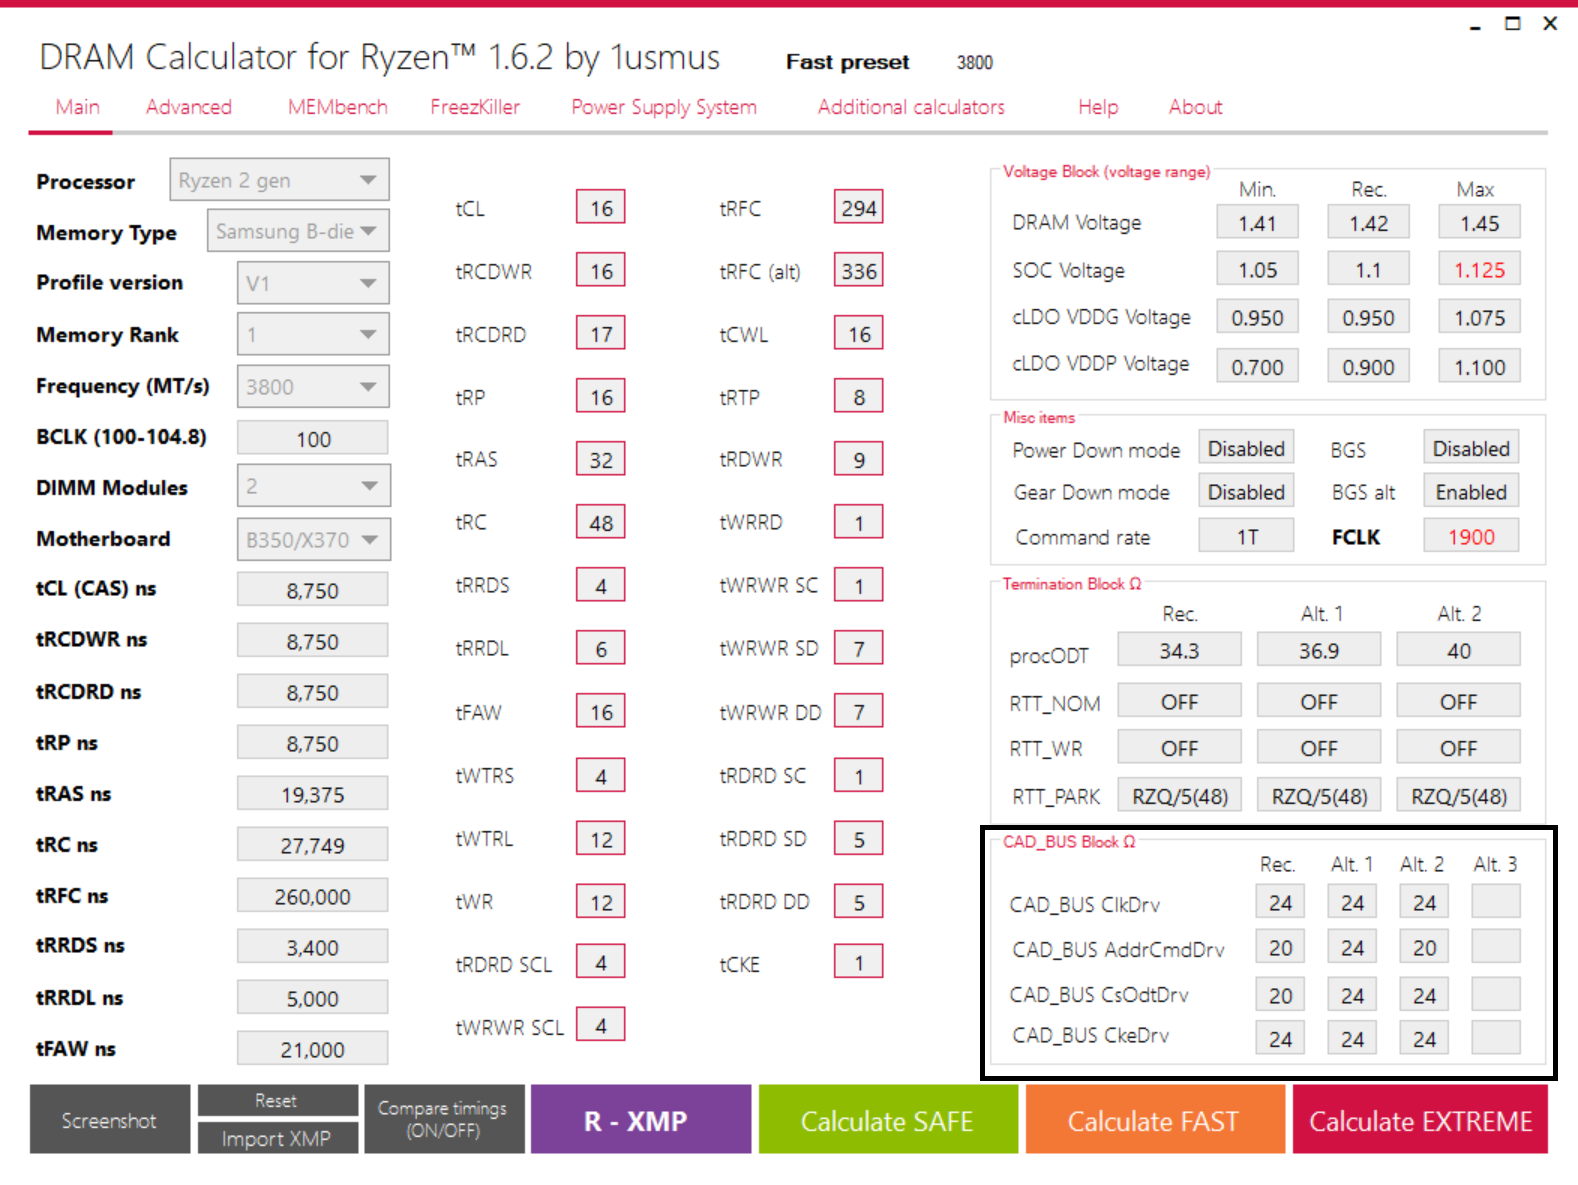Click RTT_PARK Alt. 1 value

pyautogui.click(x=1319, y=796)
